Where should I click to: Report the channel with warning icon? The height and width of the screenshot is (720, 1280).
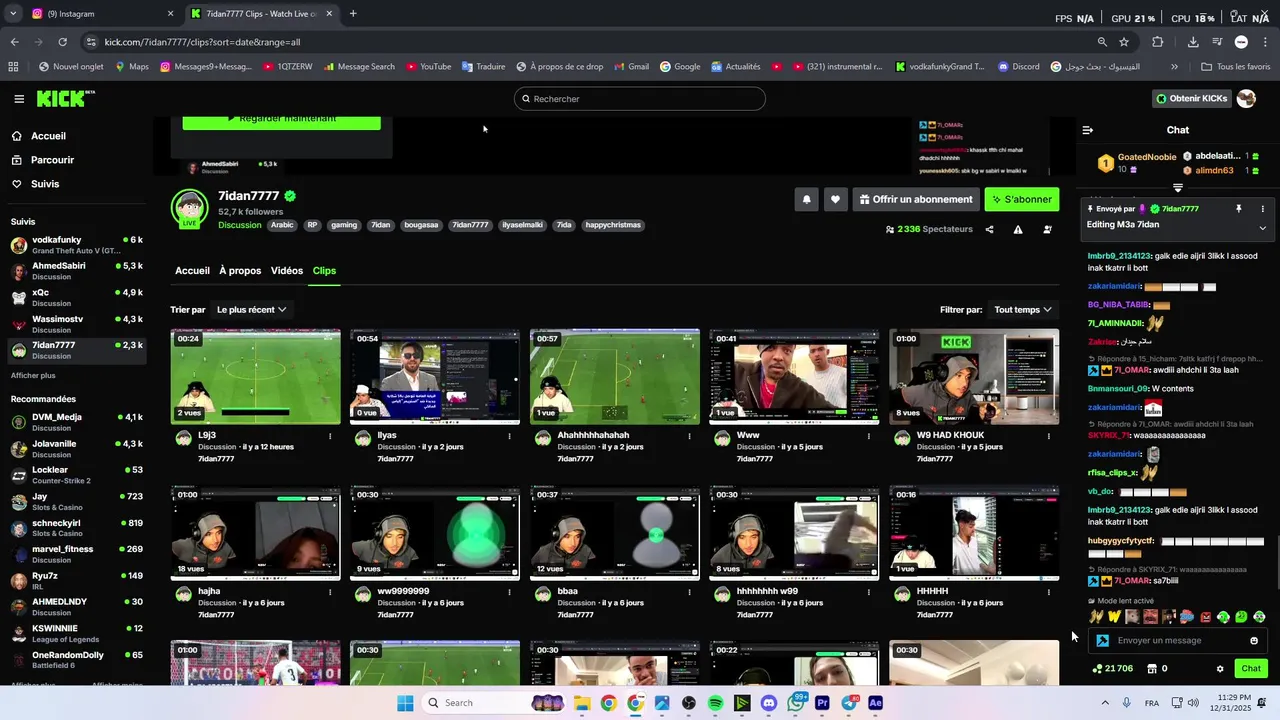(x=1018, y=229)
